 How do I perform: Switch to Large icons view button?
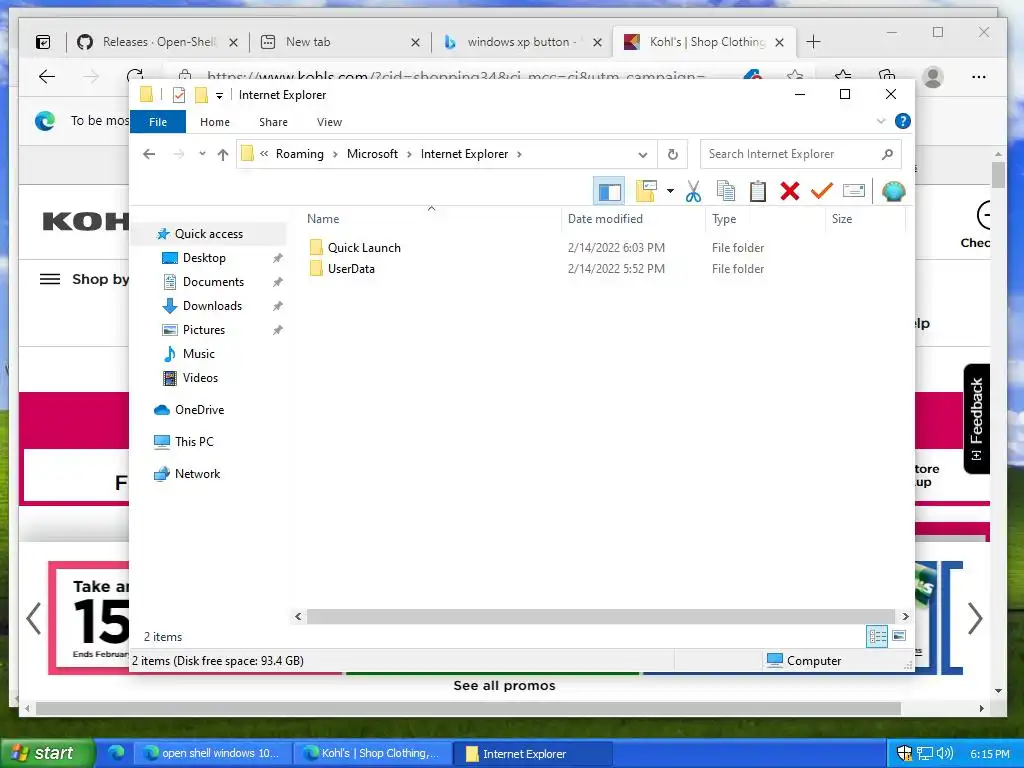[x=899, y=636]
